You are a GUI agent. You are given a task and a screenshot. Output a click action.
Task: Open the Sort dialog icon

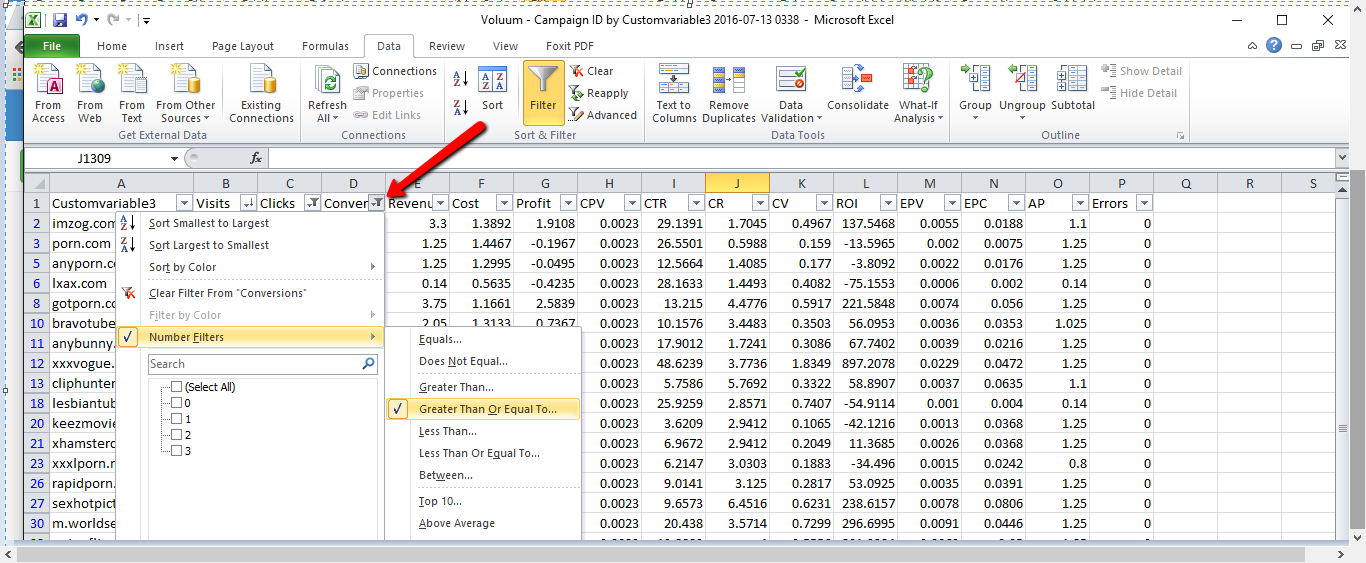coord(493,90)
